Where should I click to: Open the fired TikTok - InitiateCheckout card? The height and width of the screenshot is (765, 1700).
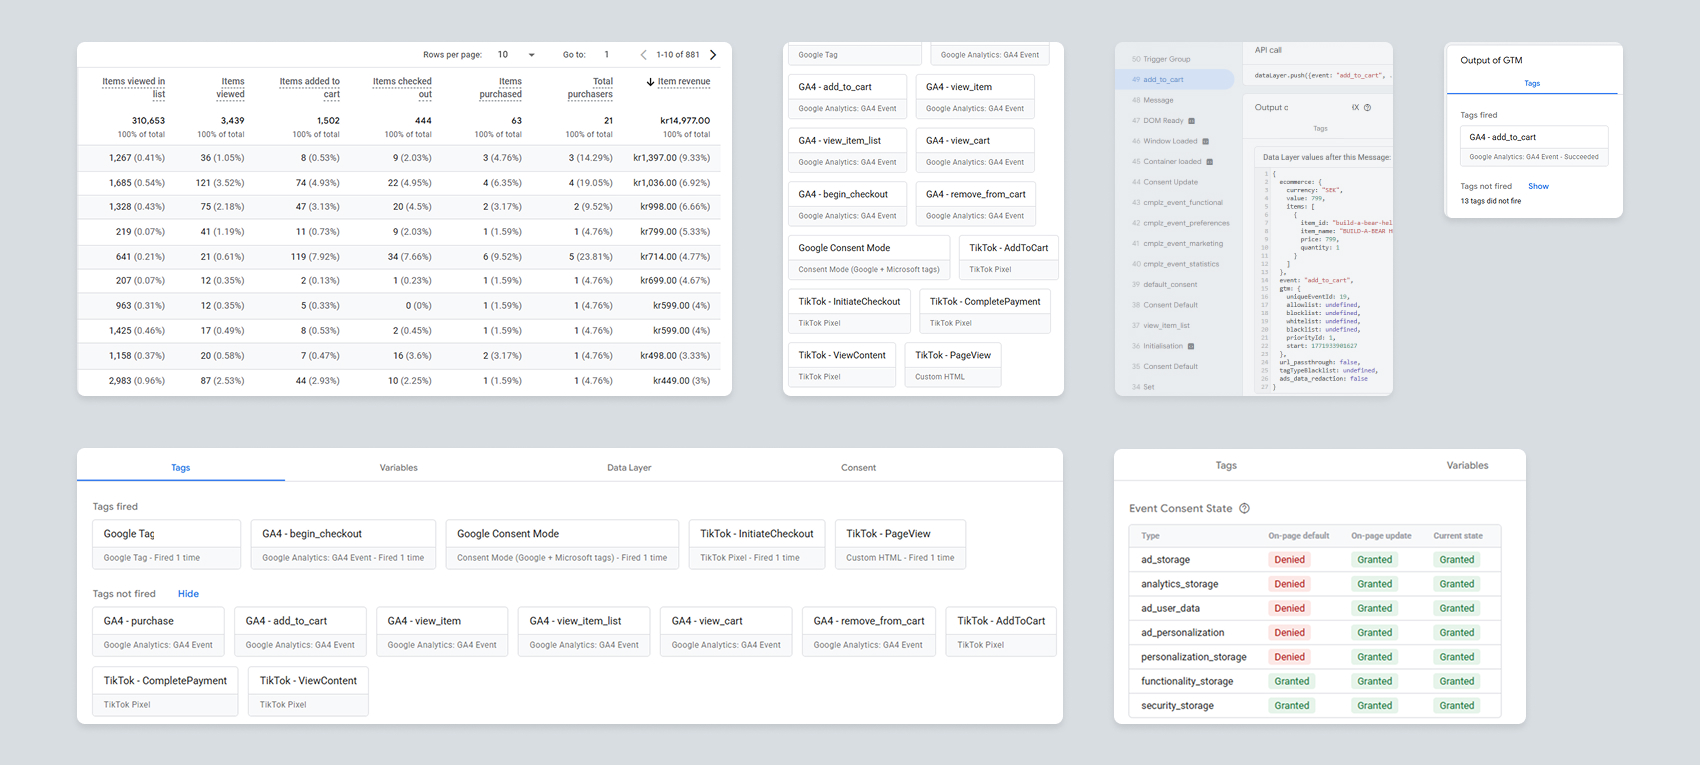(757, 544)
